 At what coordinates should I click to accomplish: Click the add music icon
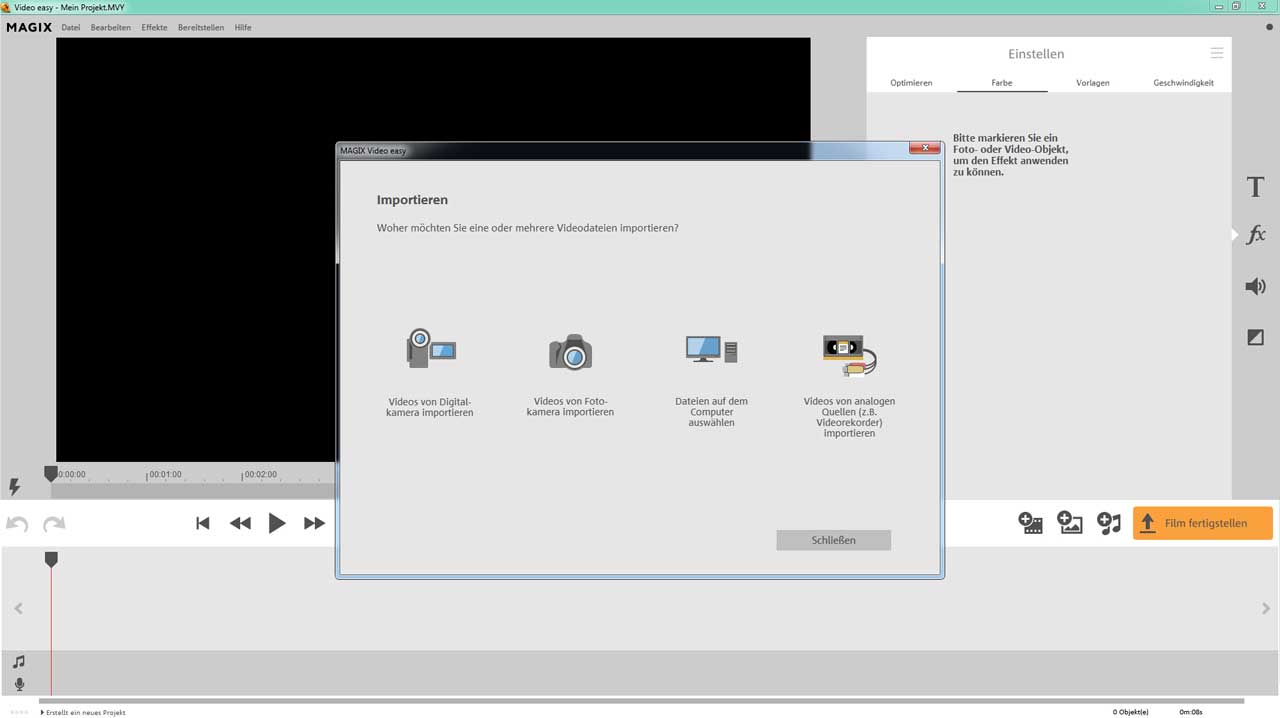tap(1109, 523)
